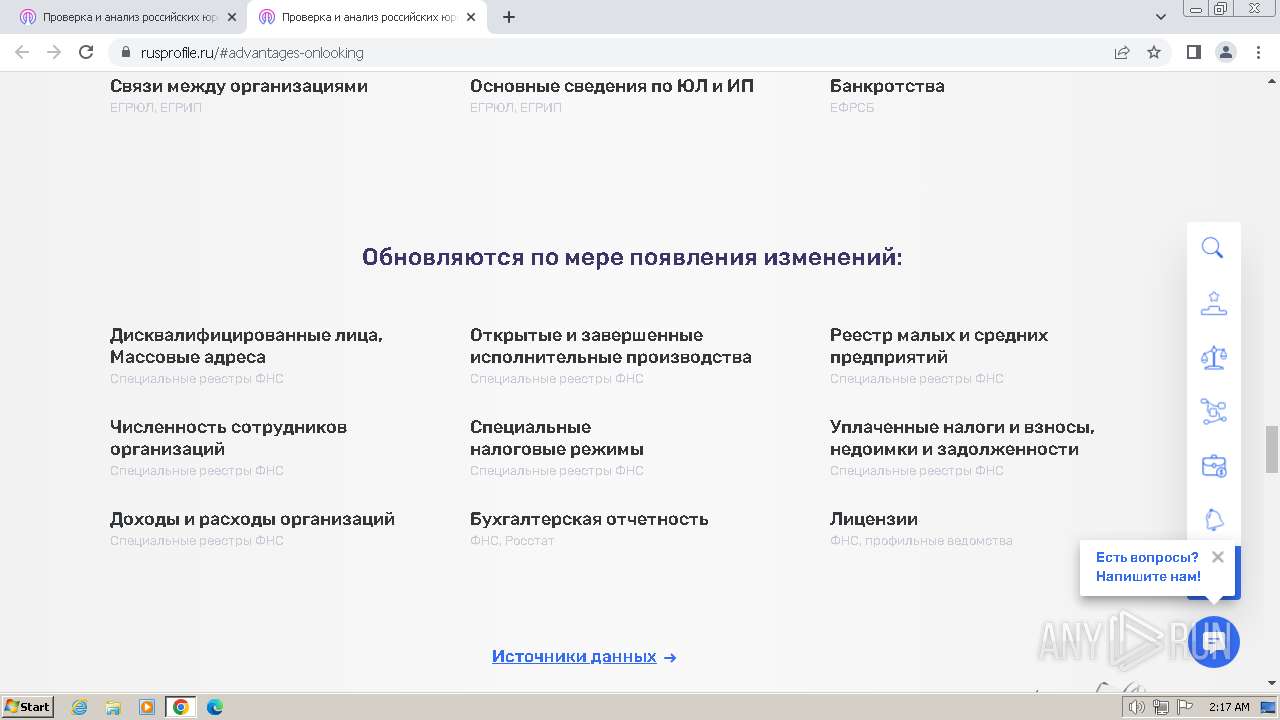Open the Windows Start menu
Viewport: 1280px width, 720px height.
(x=28, y=707)
